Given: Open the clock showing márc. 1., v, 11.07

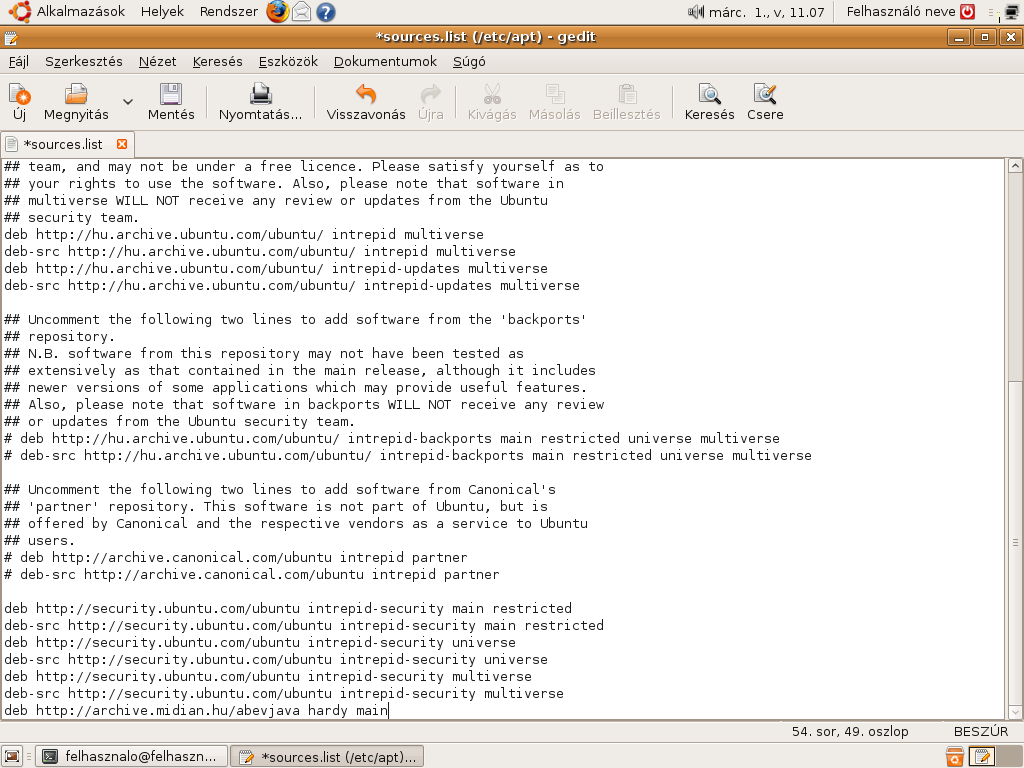Looking at the screenshot, I should pyautogui.click(x=767, y=12).
